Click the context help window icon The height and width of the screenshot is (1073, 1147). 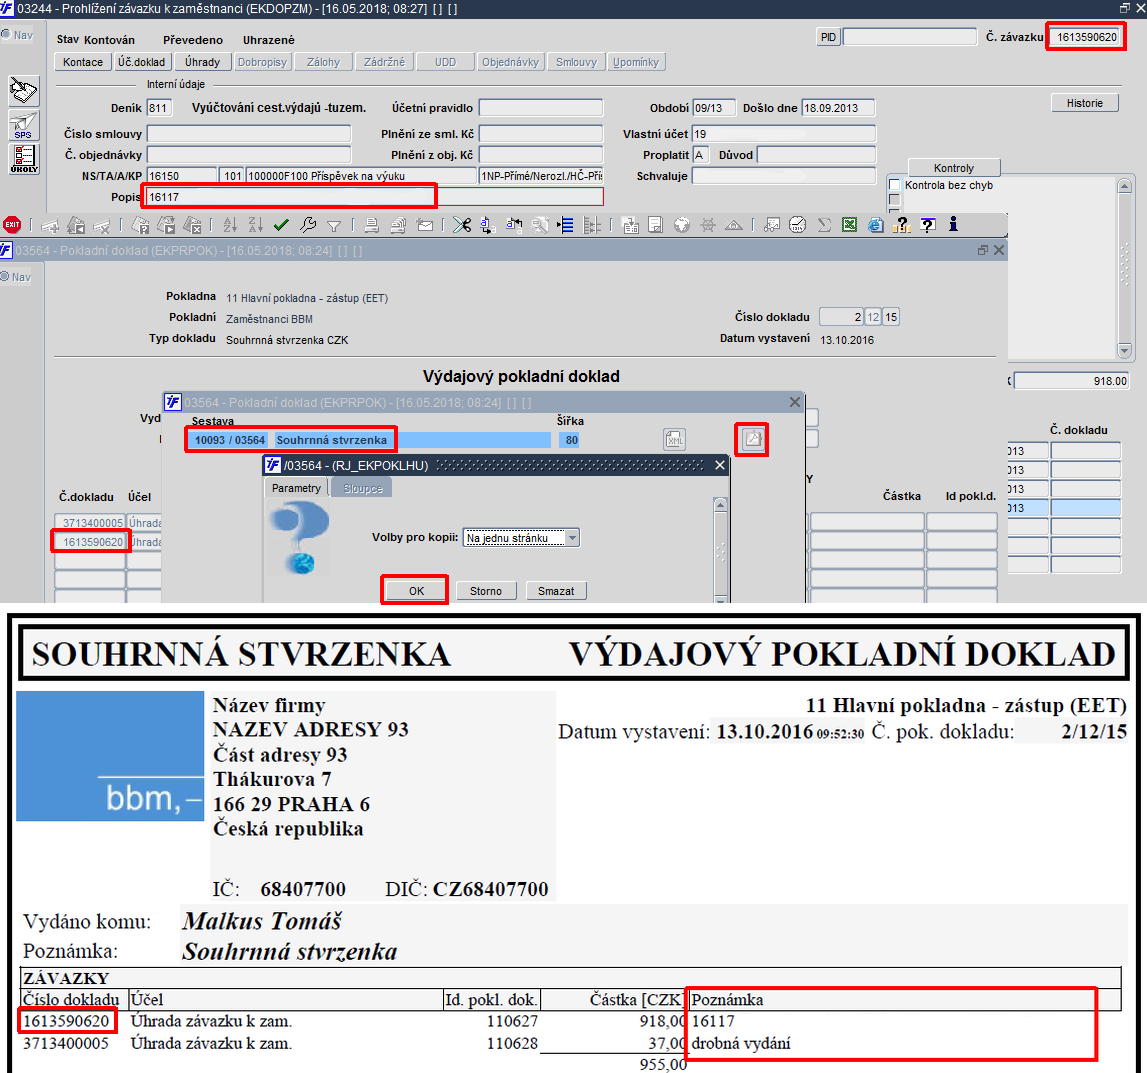tap(928, 225)
